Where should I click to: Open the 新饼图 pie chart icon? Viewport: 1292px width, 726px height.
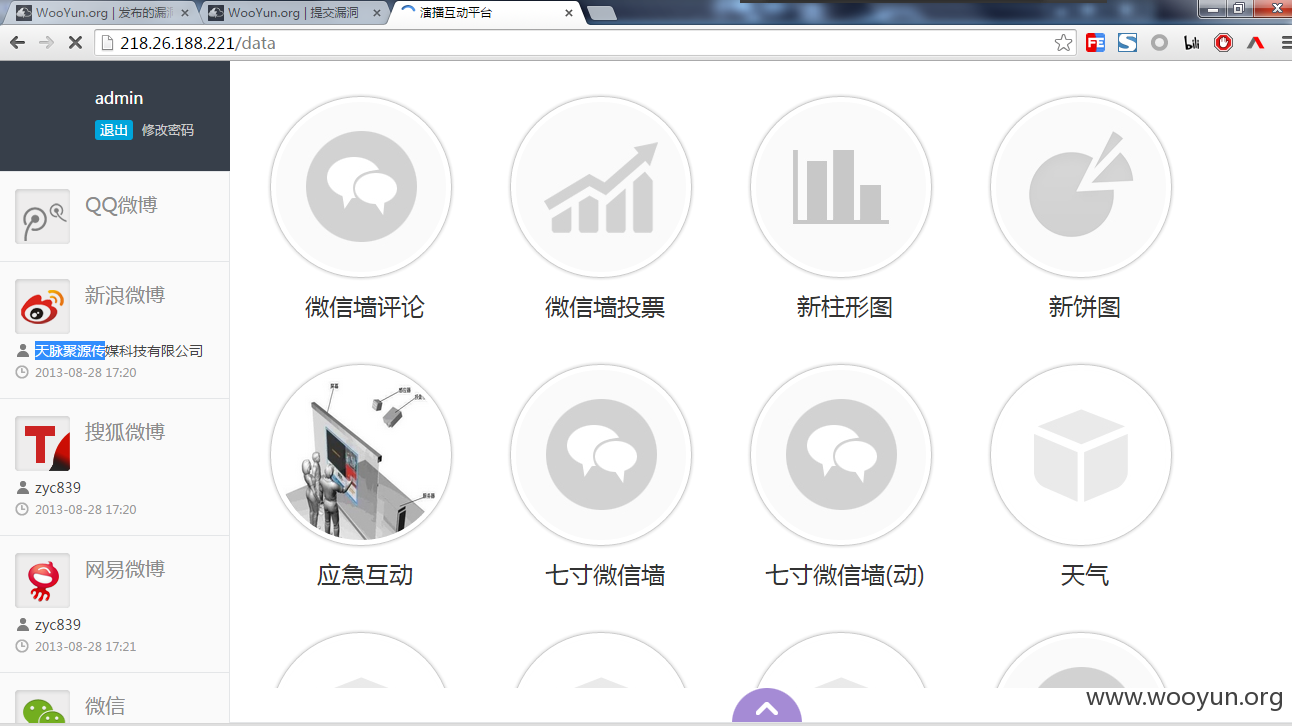[x=1081, y=187]
